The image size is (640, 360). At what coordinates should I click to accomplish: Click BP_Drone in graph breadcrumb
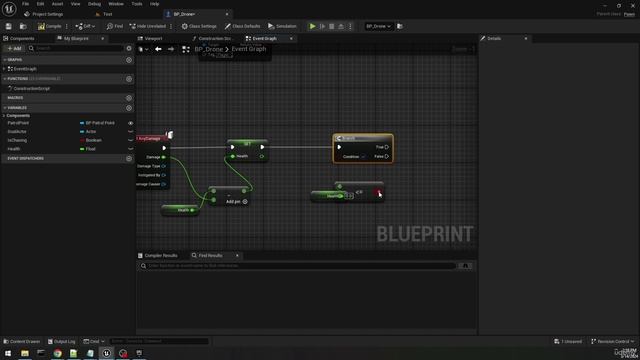tap(209, 49)
